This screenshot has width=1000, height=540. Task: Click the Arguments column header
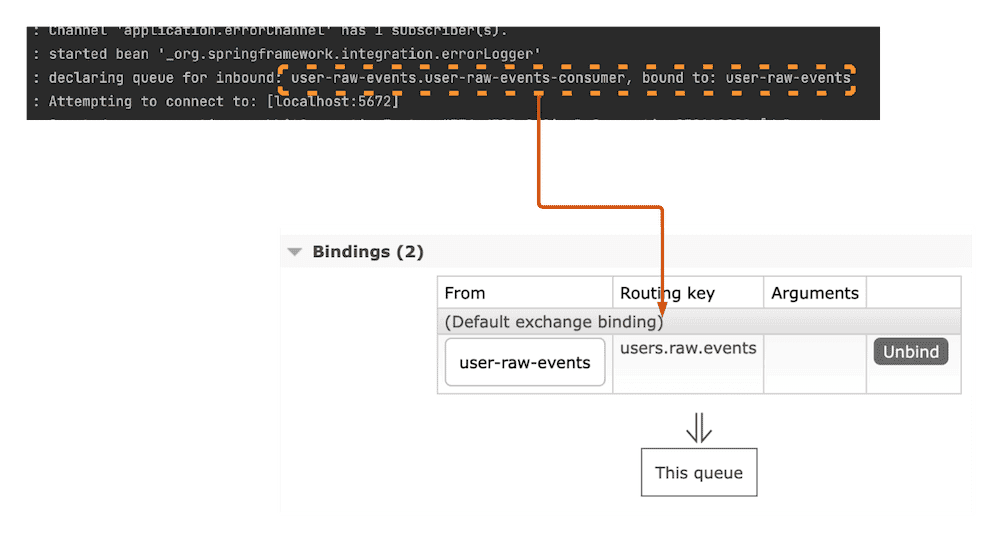(x=814, y=293)
